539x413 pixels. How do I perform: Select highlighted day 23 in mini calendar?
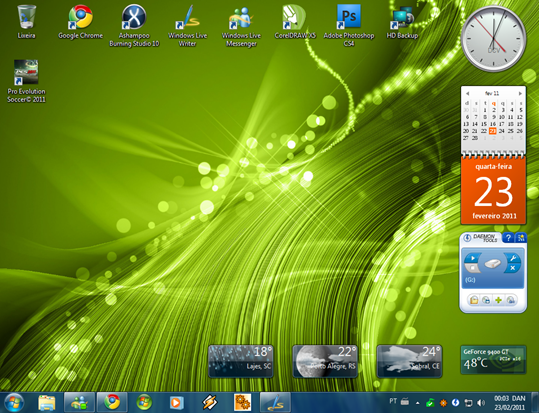coord(493,131)
